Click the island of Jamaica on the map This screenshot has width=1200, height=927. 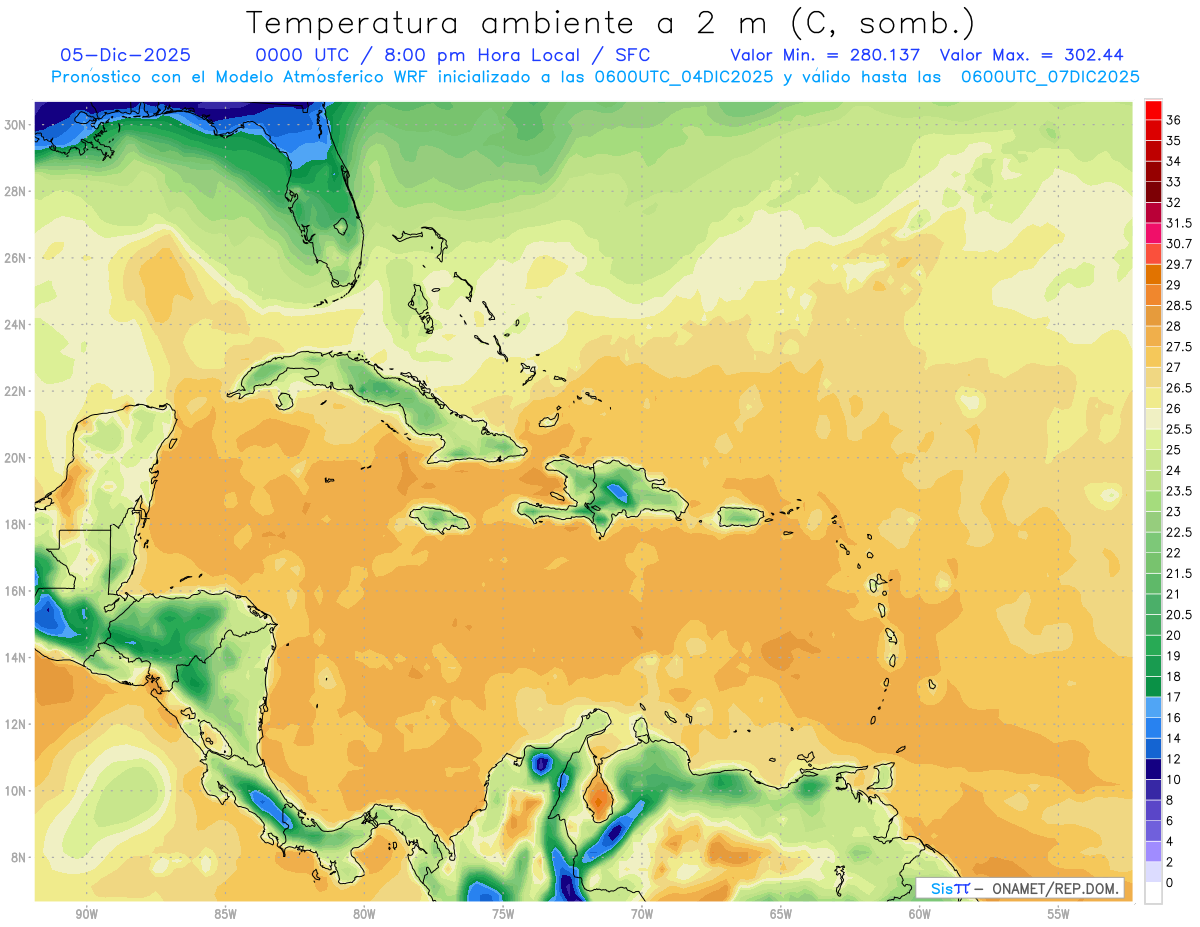click(x=440, y=518)
